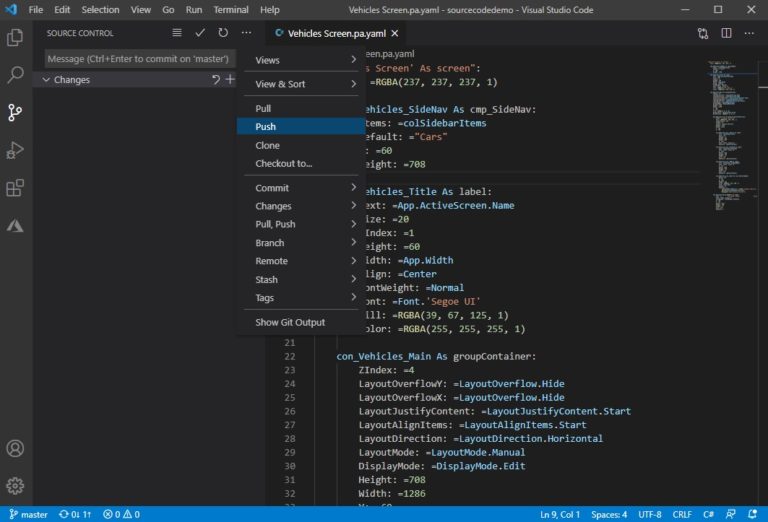Open the Explorer view in activity bar

tap(15, 38)
